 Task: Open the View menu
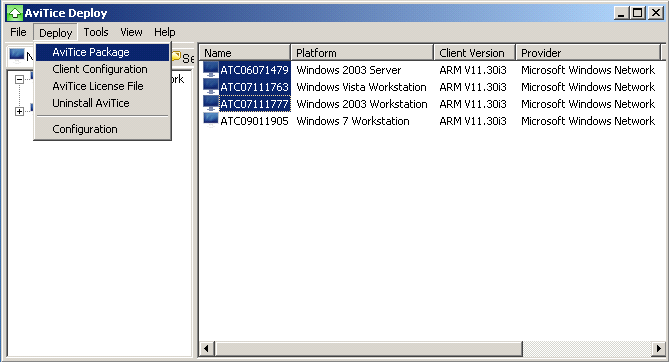pos(131,32)
